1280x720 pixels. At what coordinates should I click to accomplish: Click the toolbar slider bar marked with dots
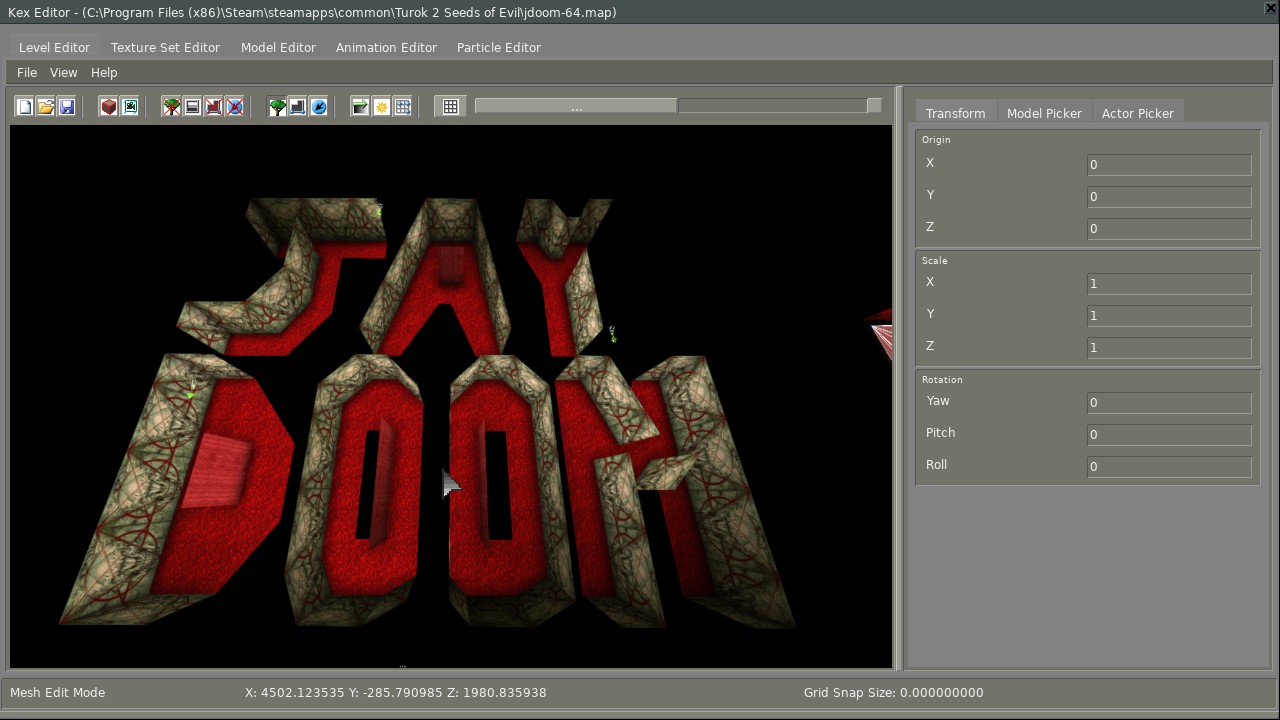click(576, 107)
